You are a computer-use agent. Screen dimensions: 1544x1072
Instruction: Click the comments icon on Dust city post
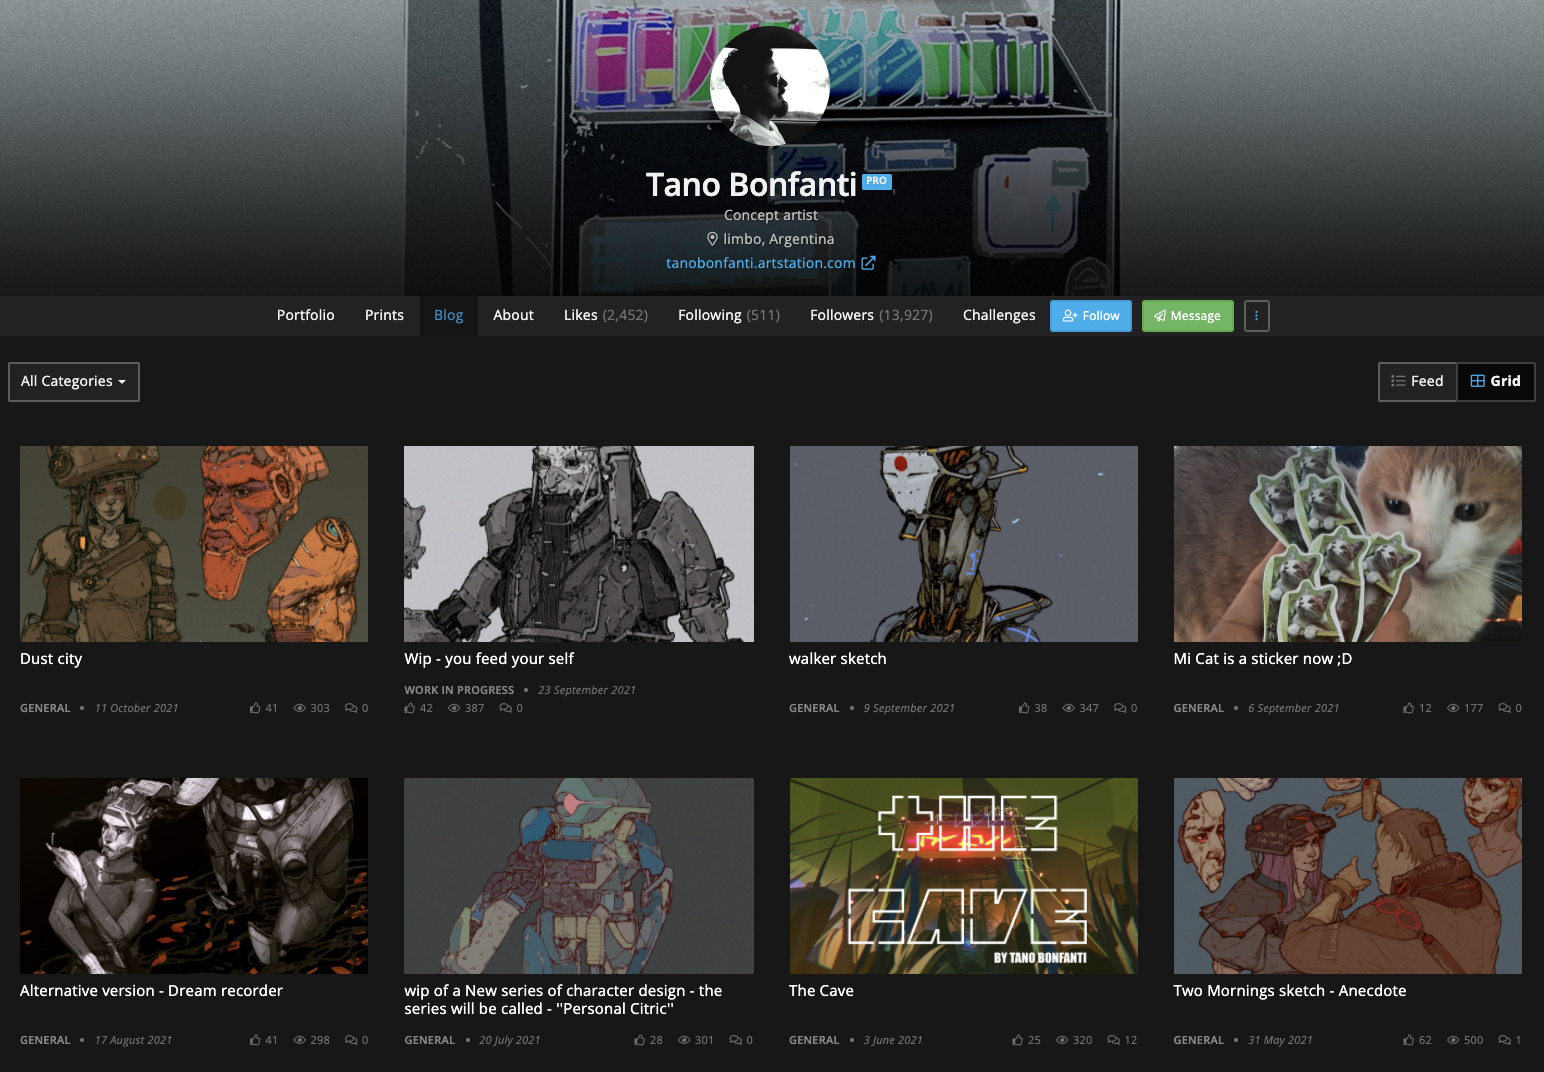[351, 708]
